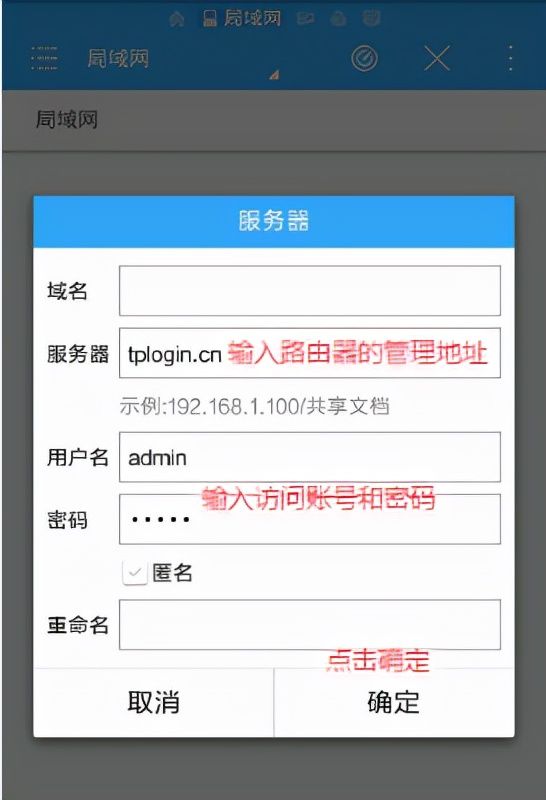Click the 确定 button
Screen dimensions: 546x800
pos(394,702)
